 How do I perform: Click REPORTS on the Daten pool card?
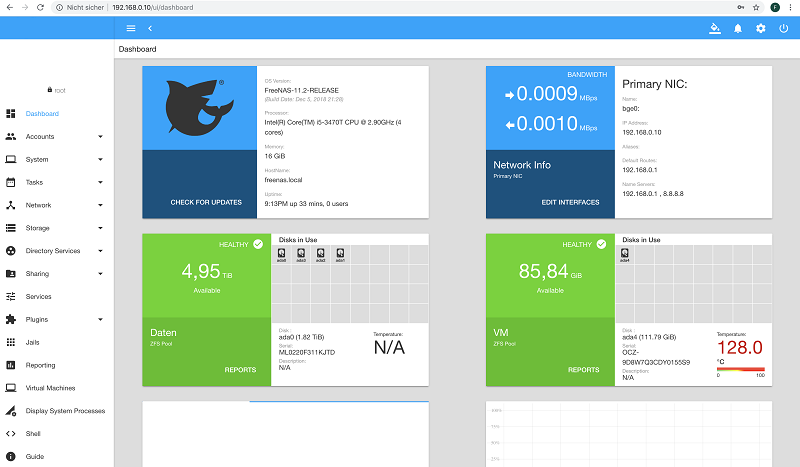click(x=240, y=369)
